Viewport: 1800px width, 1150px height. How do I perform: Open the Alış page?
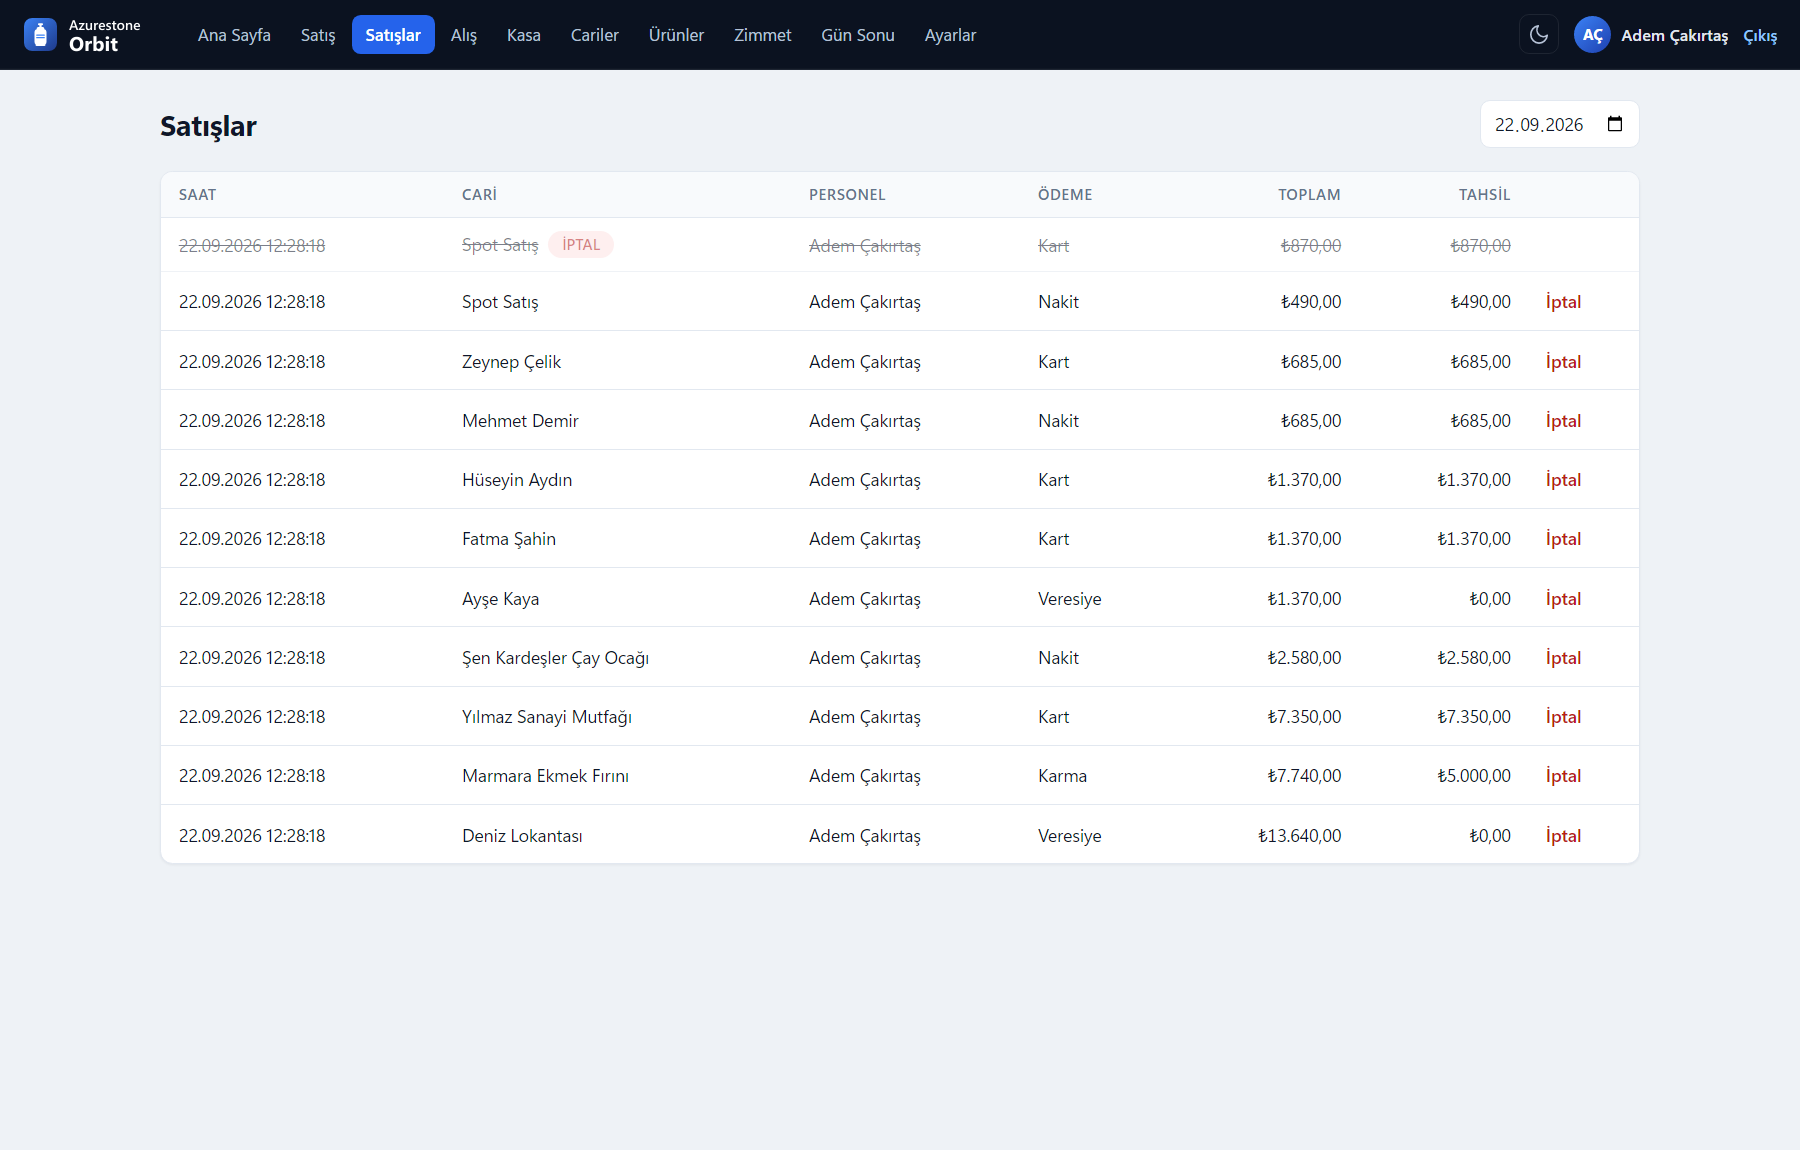[x=464, y=35]
